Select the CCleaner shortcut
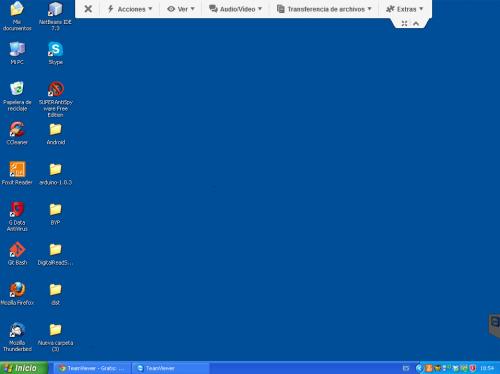 point(17,133)
